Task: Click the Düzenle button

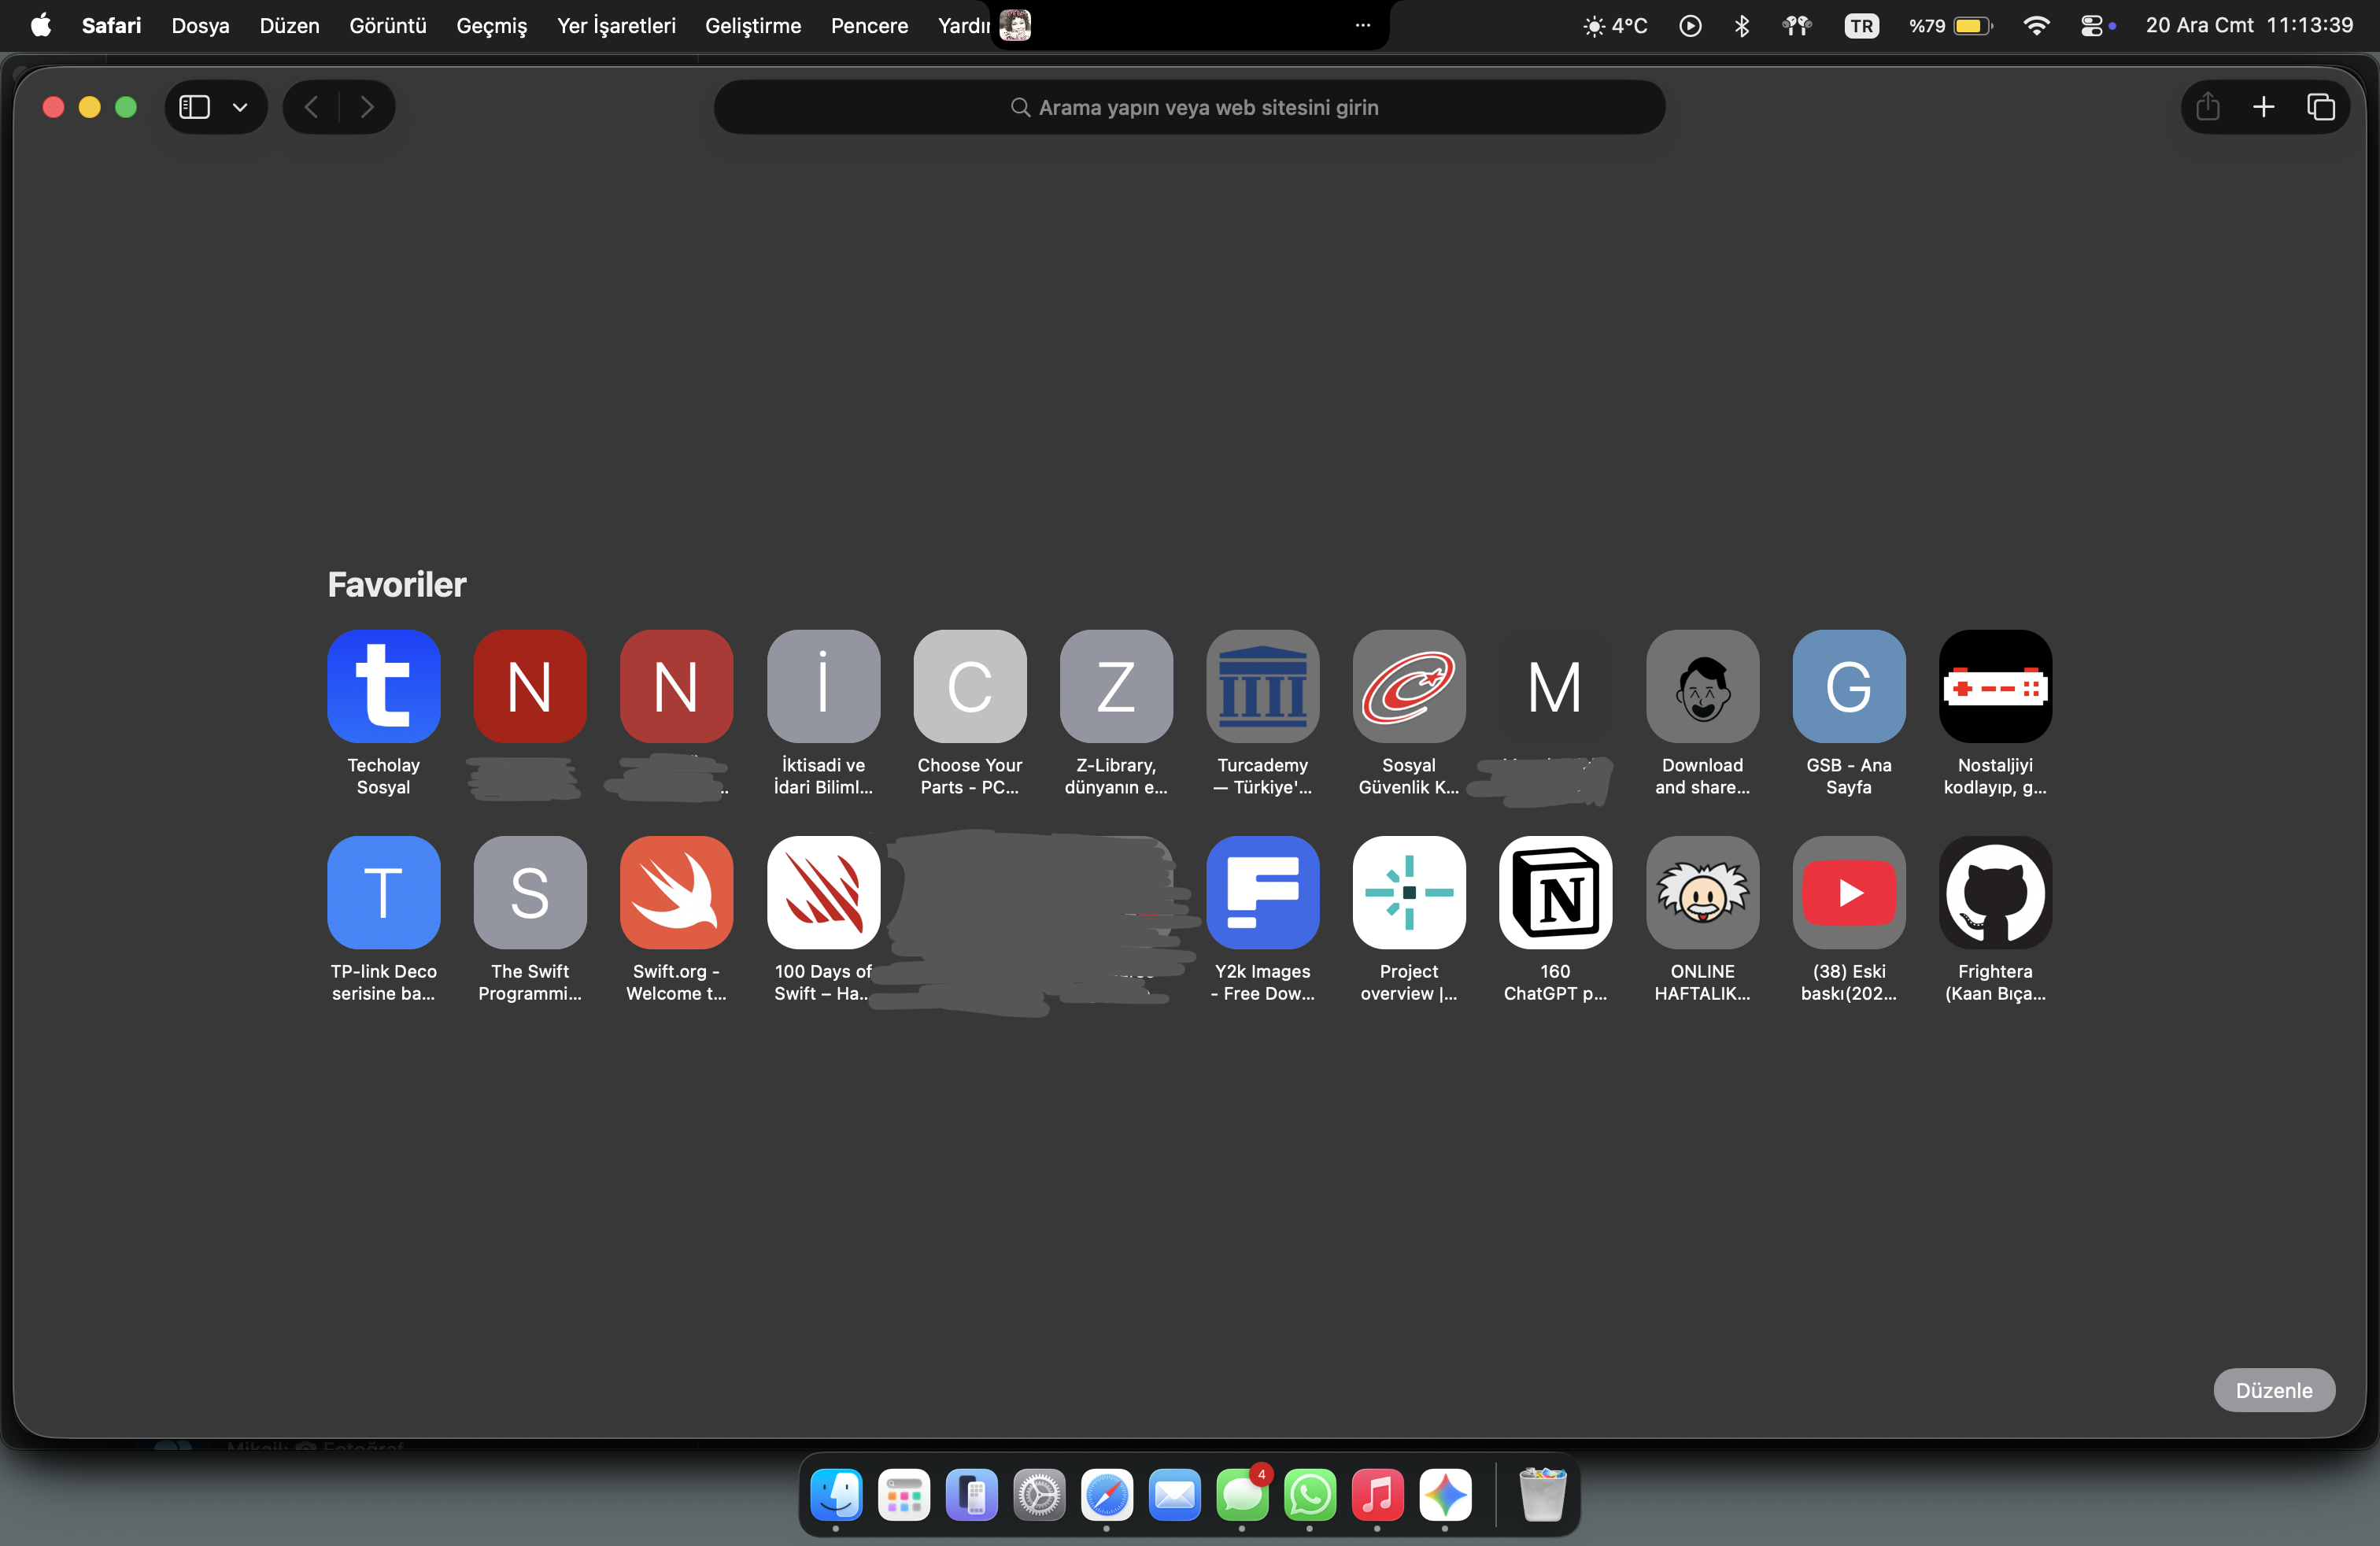Action: (2274, 1390)
